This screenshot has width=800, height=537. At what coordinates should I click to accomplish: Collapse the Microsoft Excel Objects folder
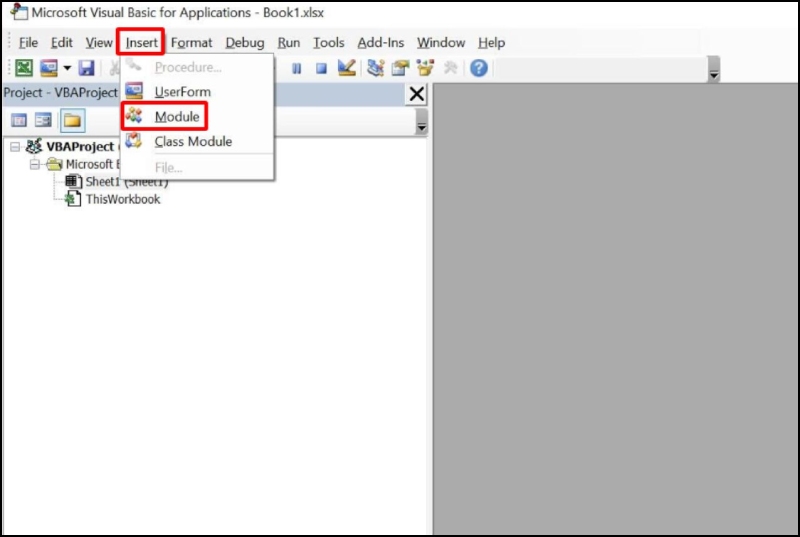(35, 165)
